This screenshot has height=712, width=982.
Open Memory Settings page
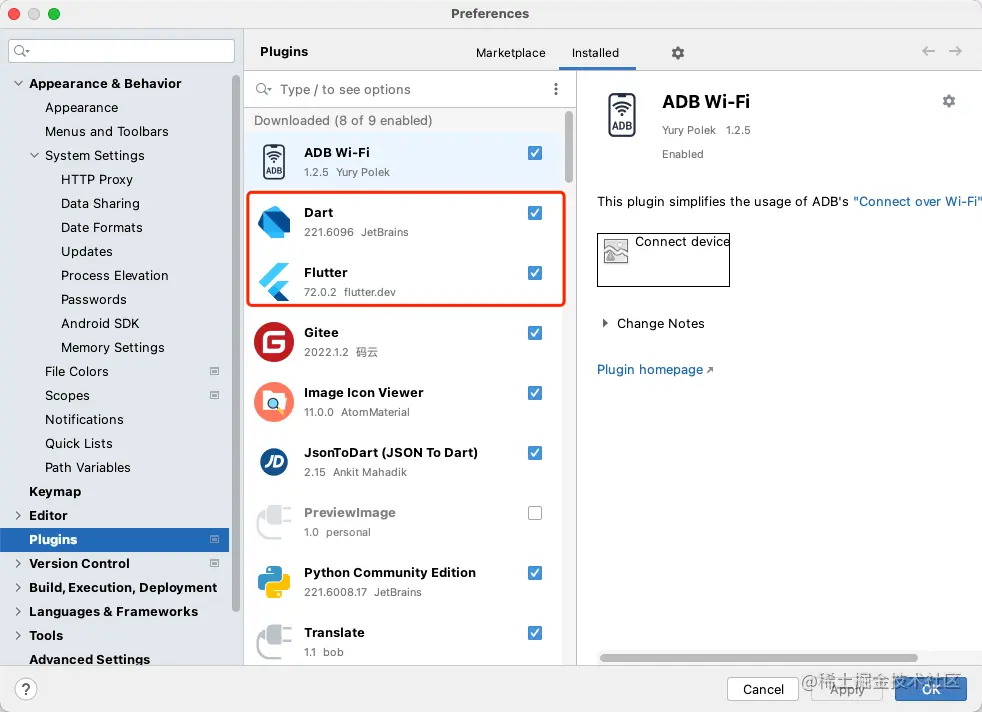(113, 348)
